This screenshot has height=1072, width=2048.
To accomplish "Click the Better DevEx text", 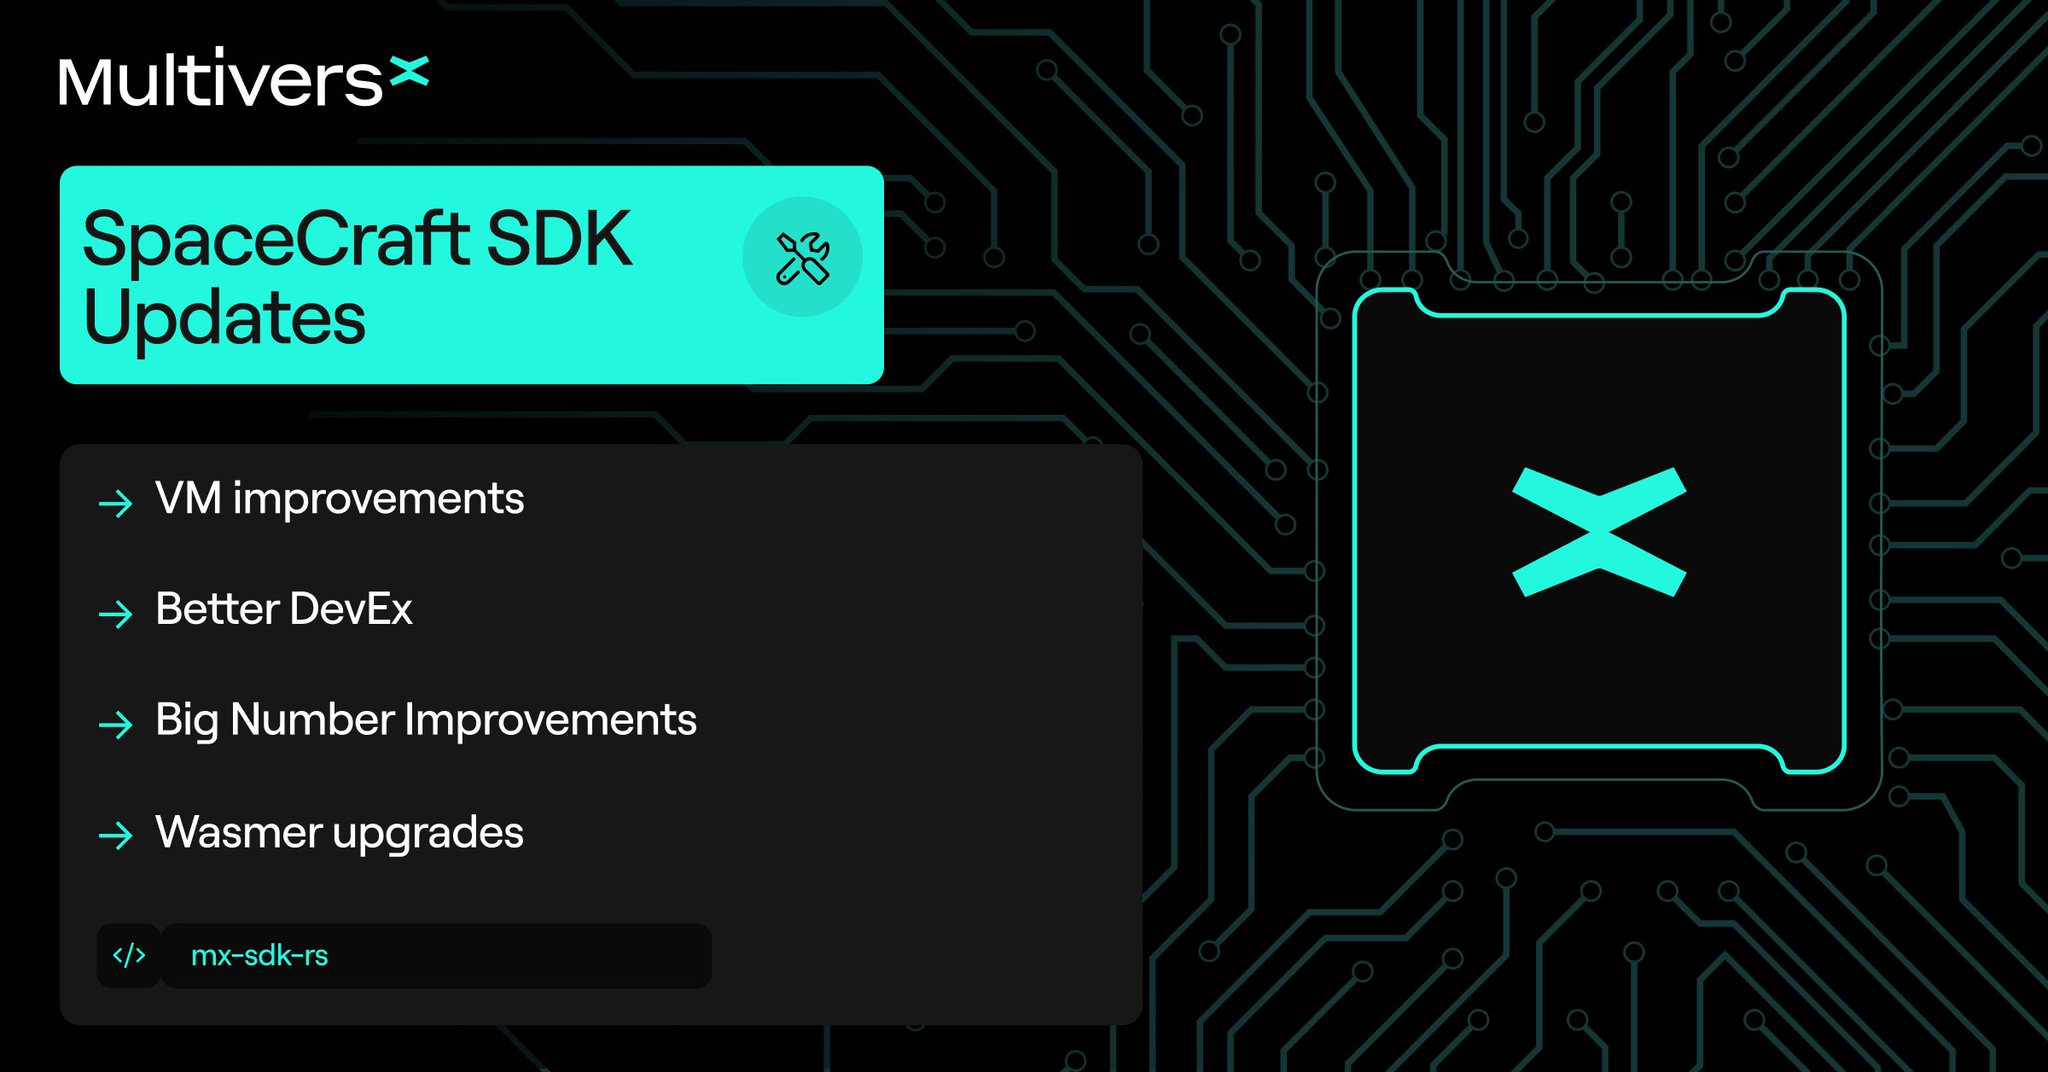I will pyautogui.click(x=284, y=609).
